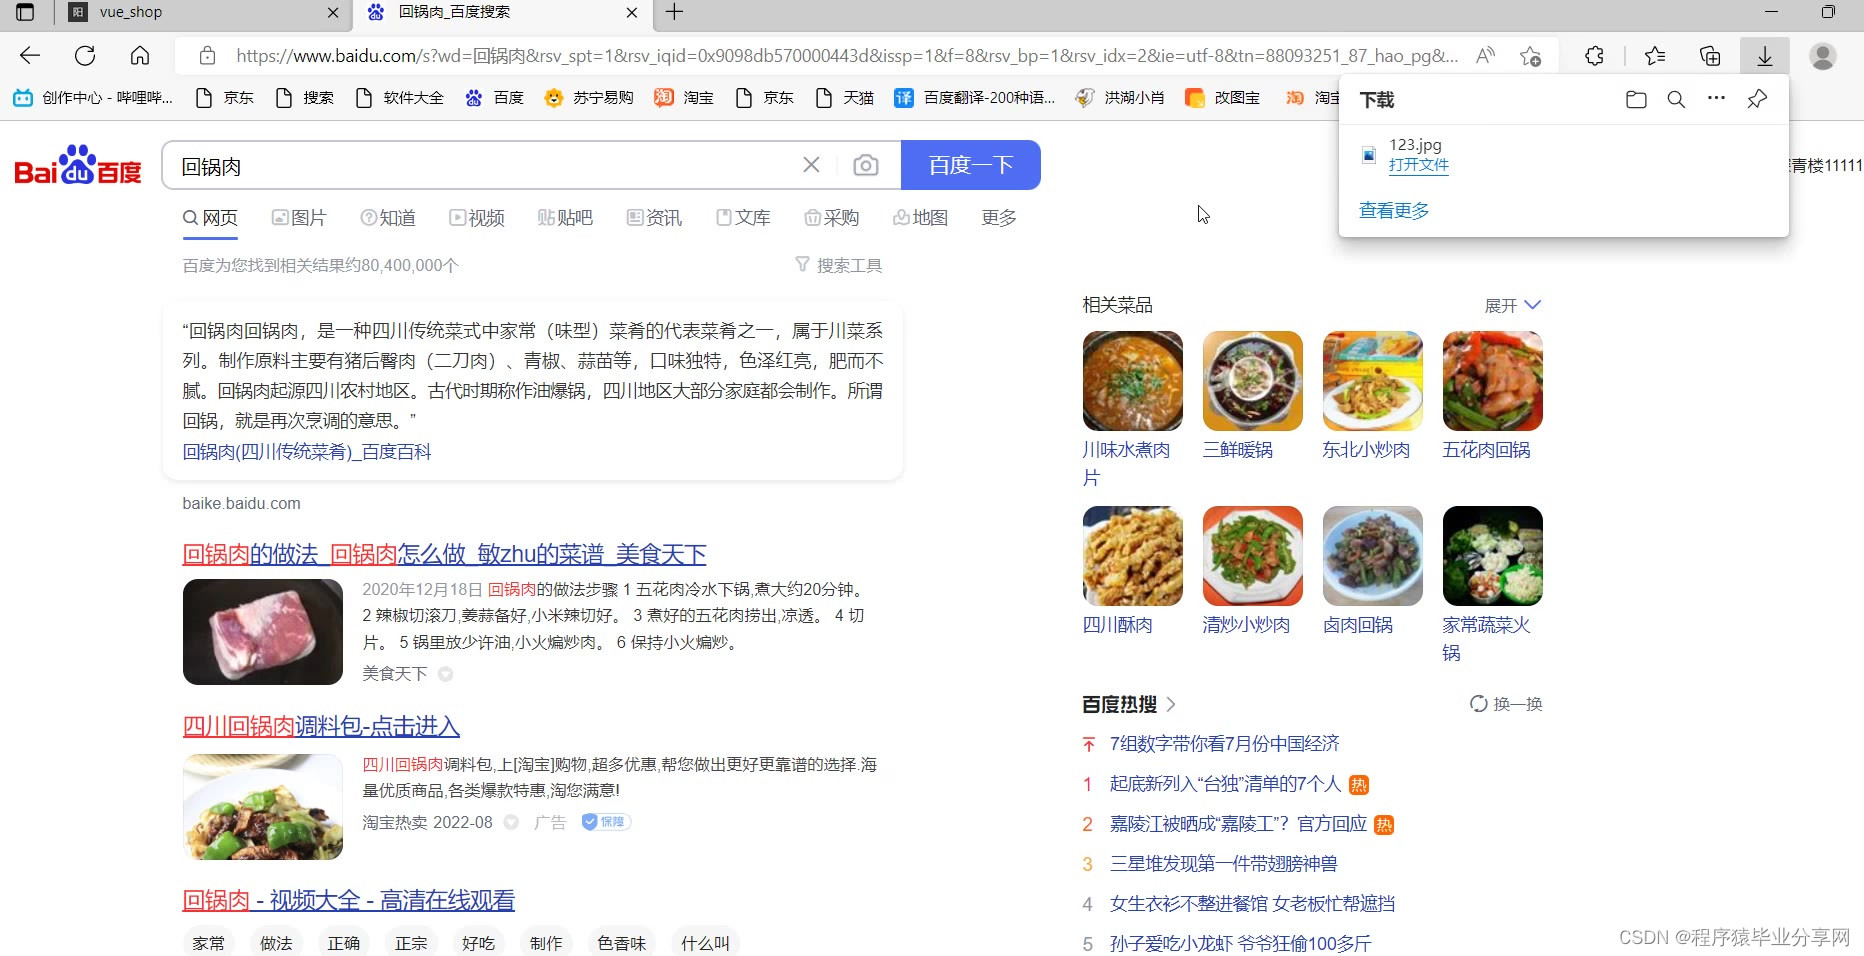Select the 知道 search tab

tap(388, 218)
